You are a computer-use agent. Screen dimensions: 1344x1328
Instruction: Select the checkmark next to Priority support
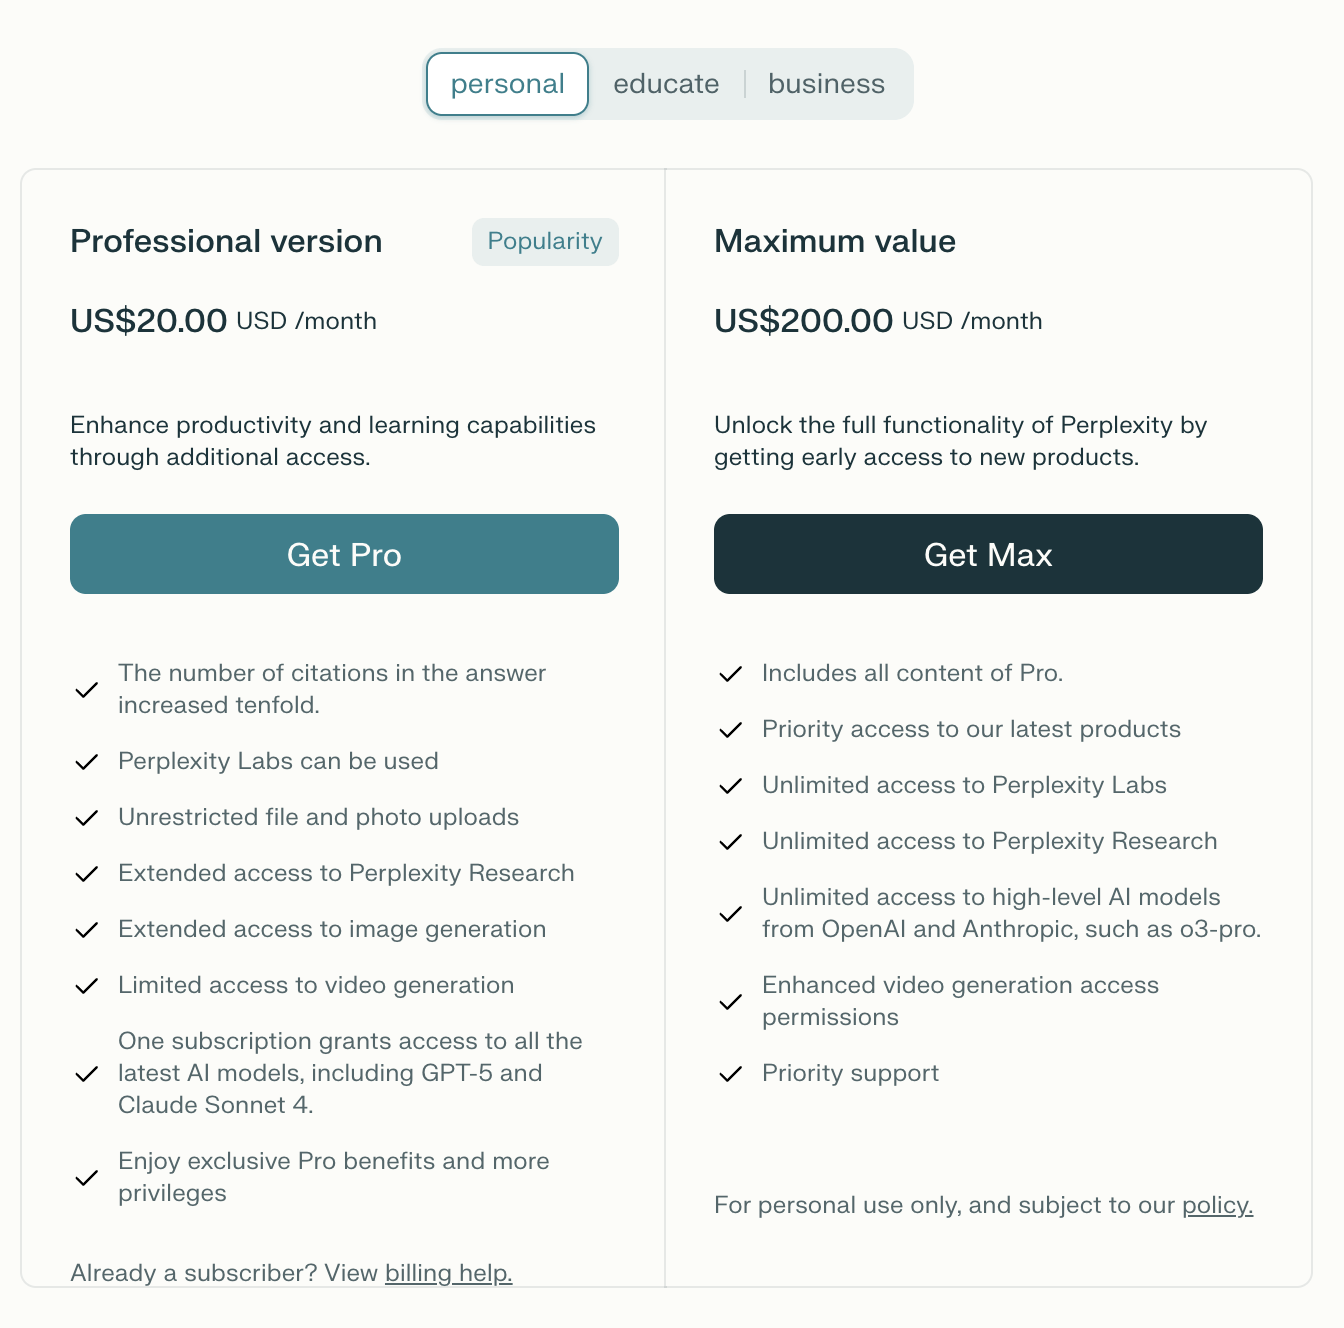click(731, 1073)
